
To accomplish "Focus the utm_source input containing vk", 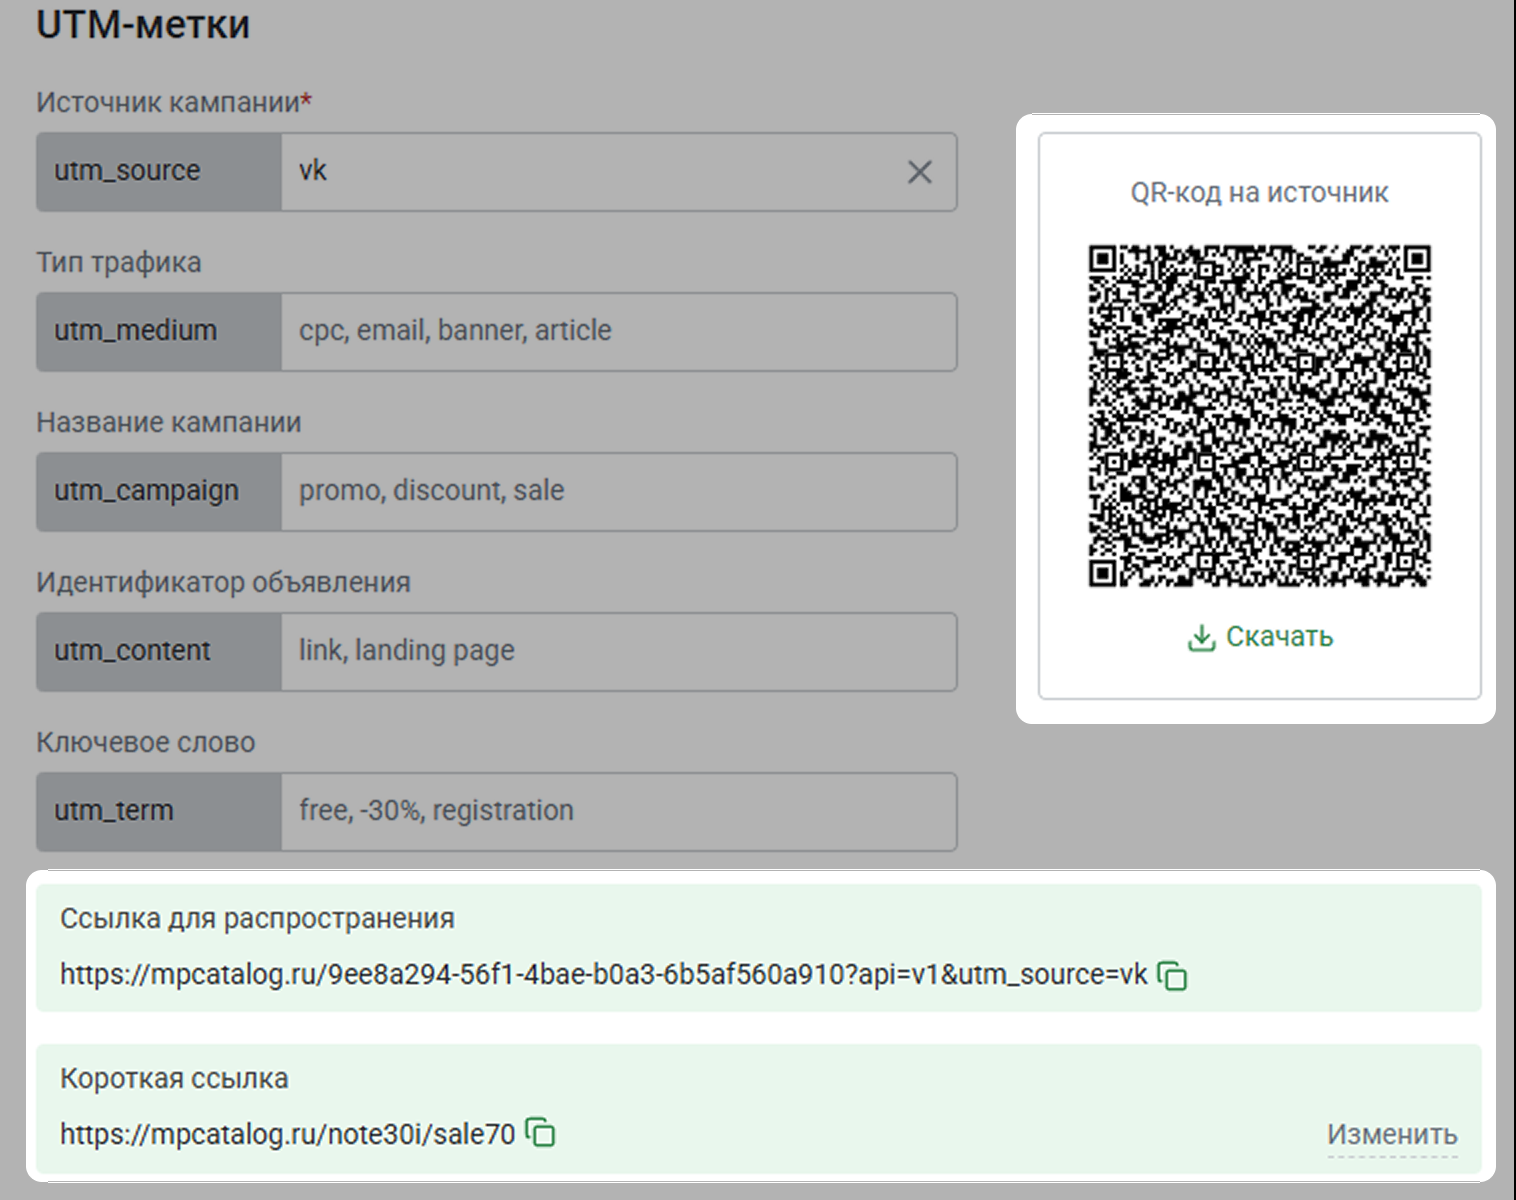I will (590, 172).
